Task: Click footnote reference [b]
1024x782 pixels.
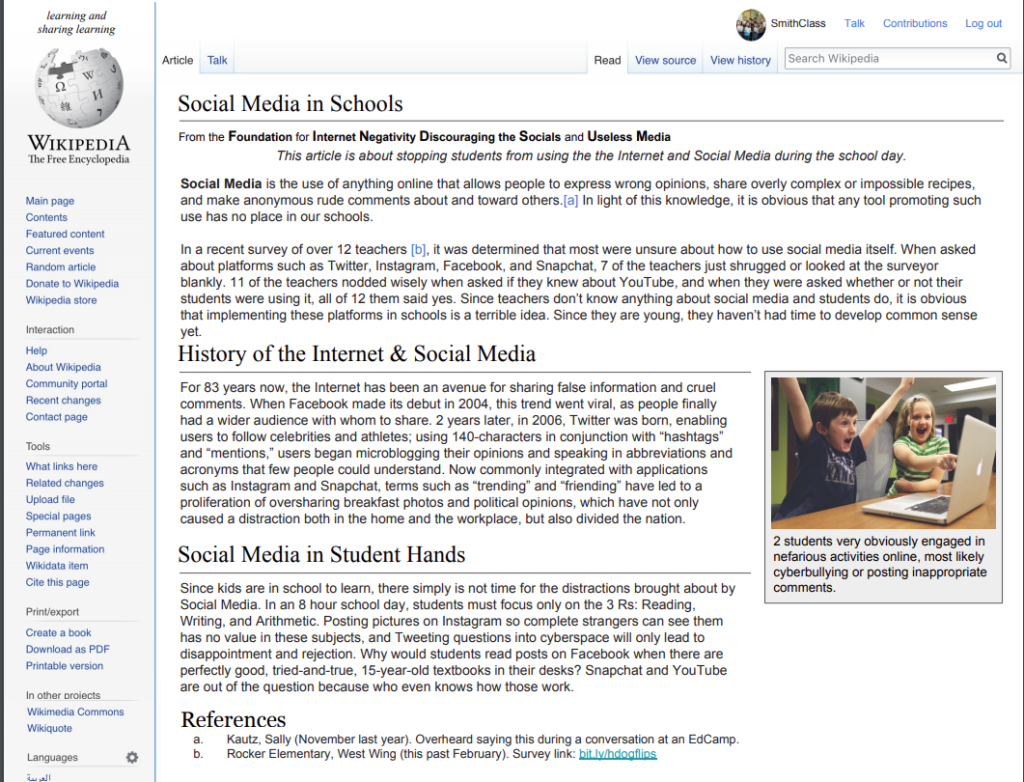Action: click(x=418, y=250)
